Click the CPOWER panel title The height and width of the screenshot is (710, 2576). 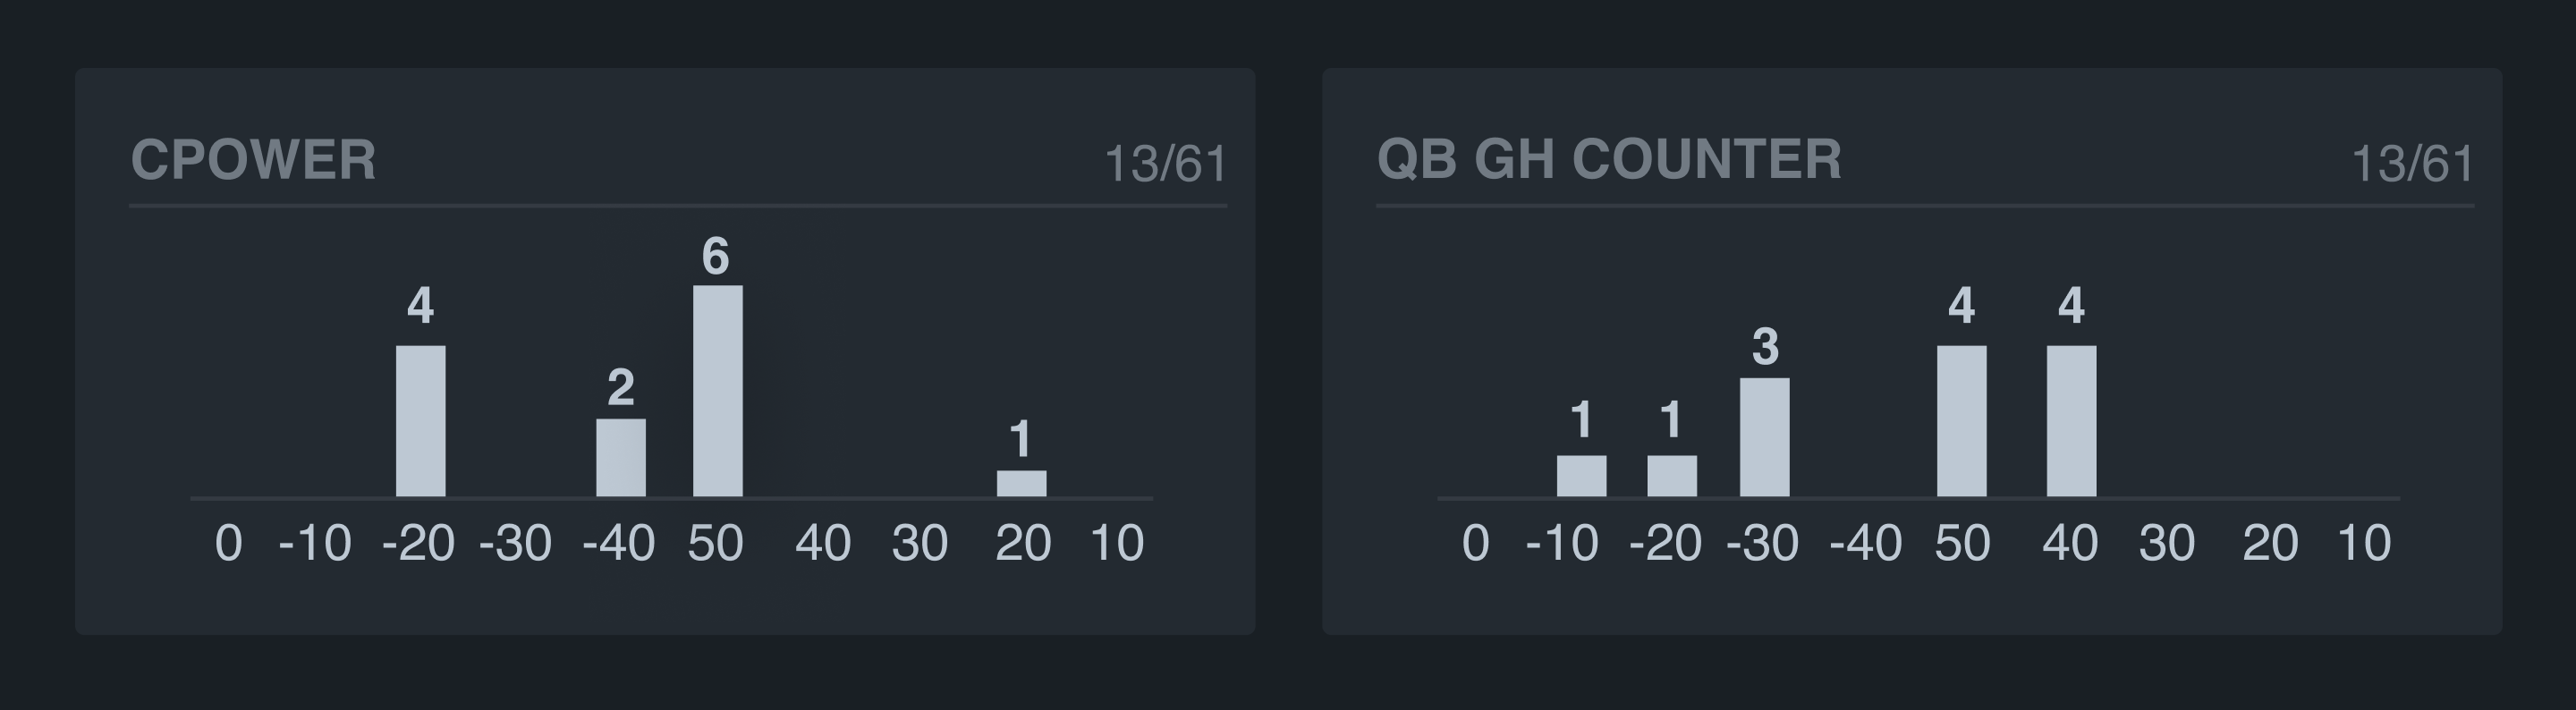(x=253, y=160)
